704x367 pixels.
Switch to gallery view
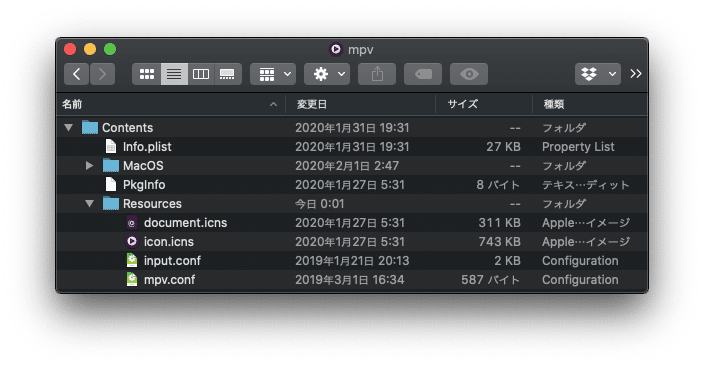227,74
